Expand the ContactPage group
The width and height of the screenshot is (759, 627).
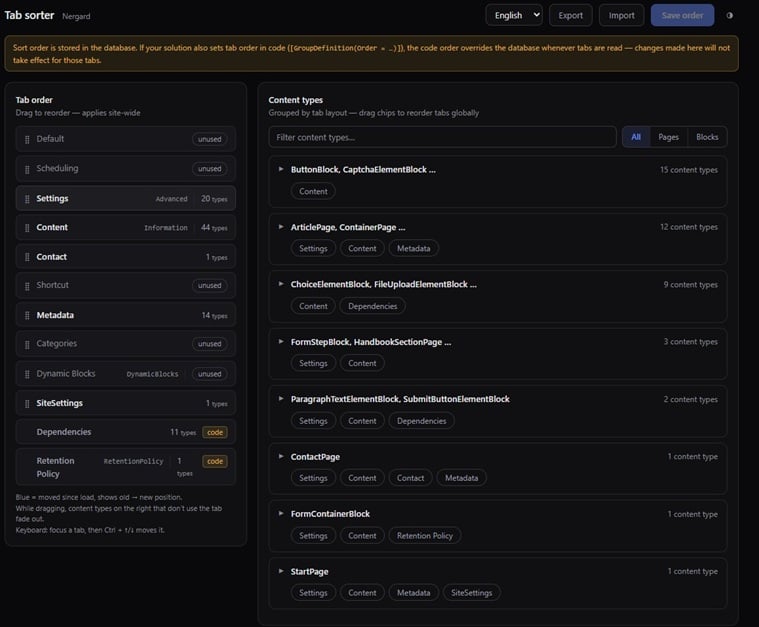(x=281, y=457)
